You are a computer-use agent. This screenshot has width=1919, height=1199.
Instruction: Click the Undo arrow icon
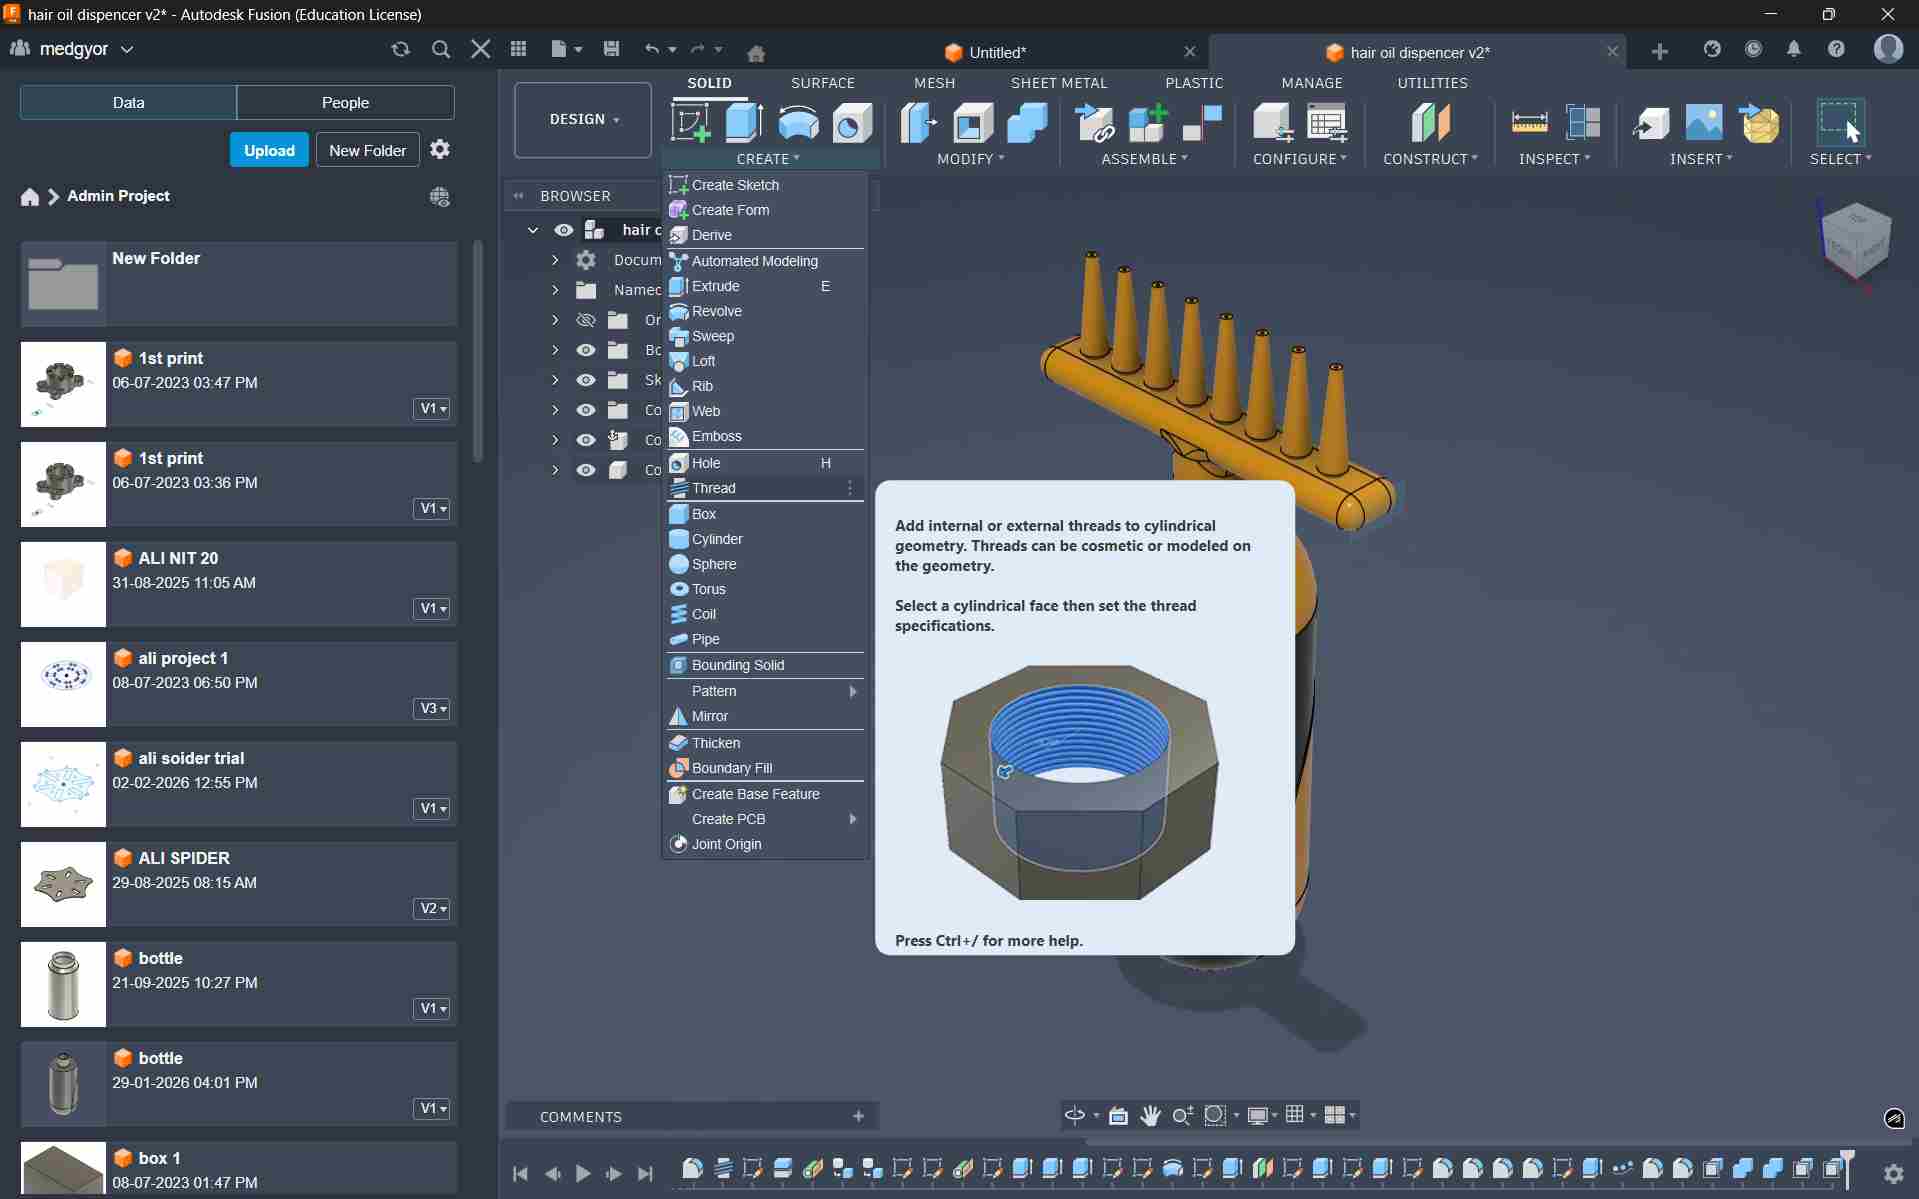coord(652,49)
